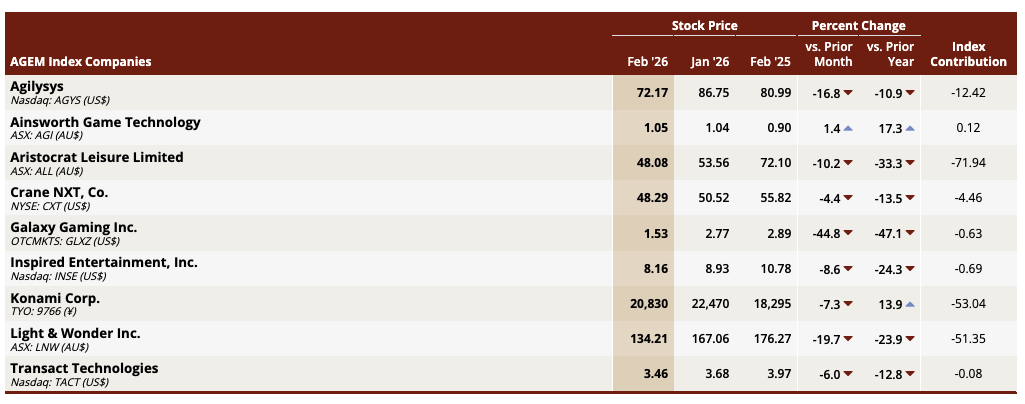The height and width of the screenshot is (404, 1025).
Task: Click the OTCMKTS: GLXZ (US$) ticker text
Action: (x=67, y=242)
